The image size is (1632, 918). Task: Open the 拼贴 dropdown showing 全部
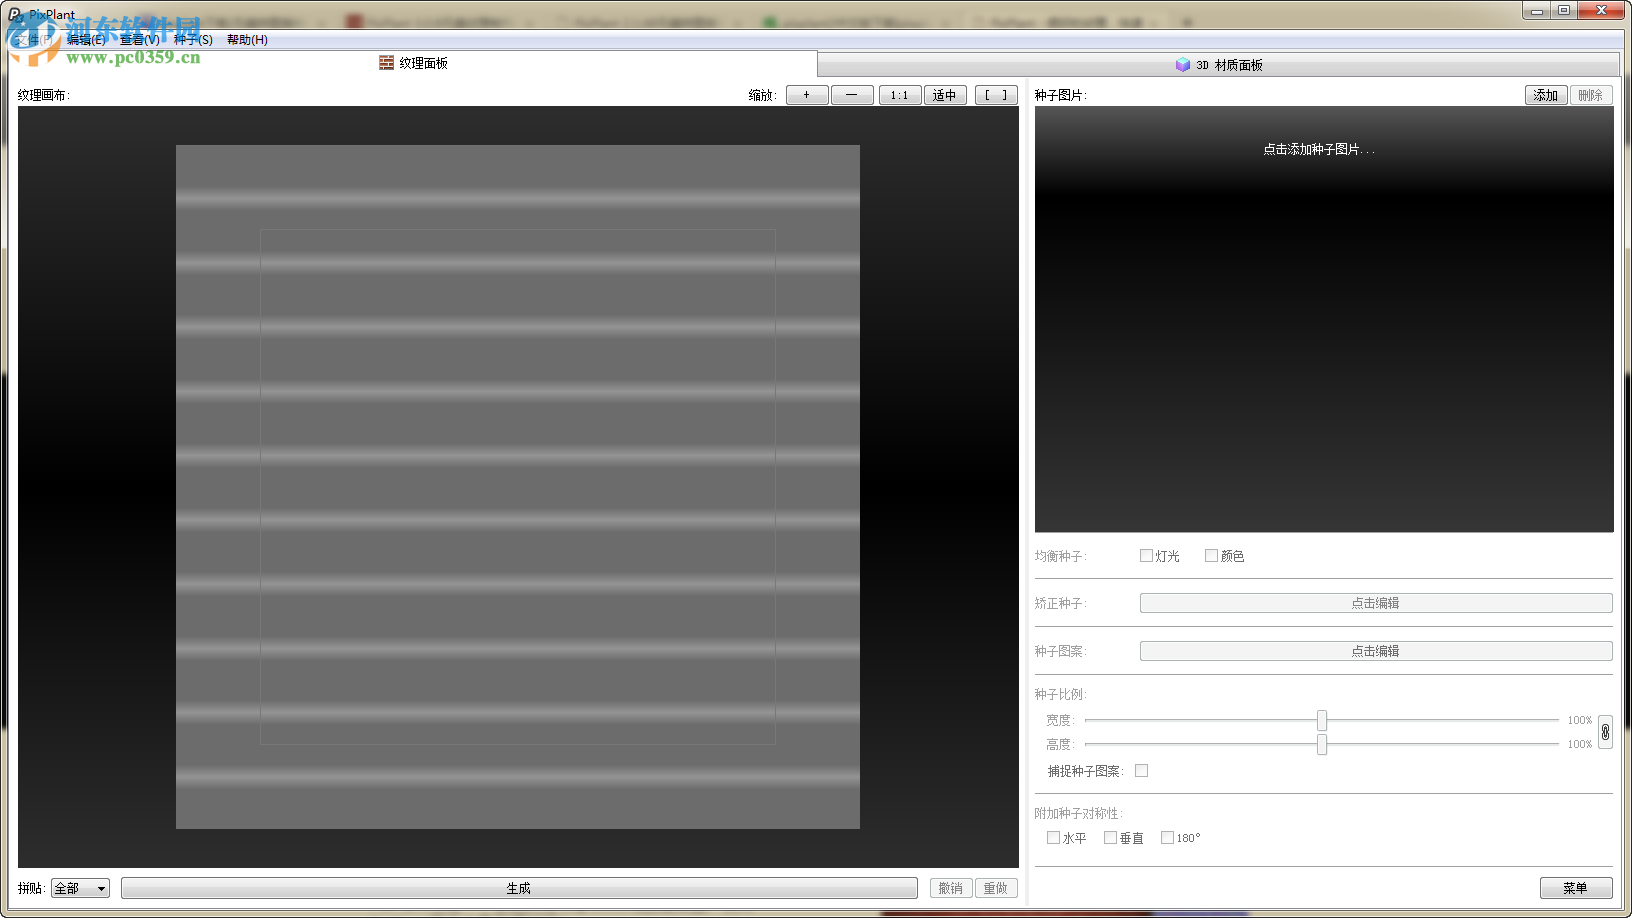pyautogui.click(x=80, y=888)
